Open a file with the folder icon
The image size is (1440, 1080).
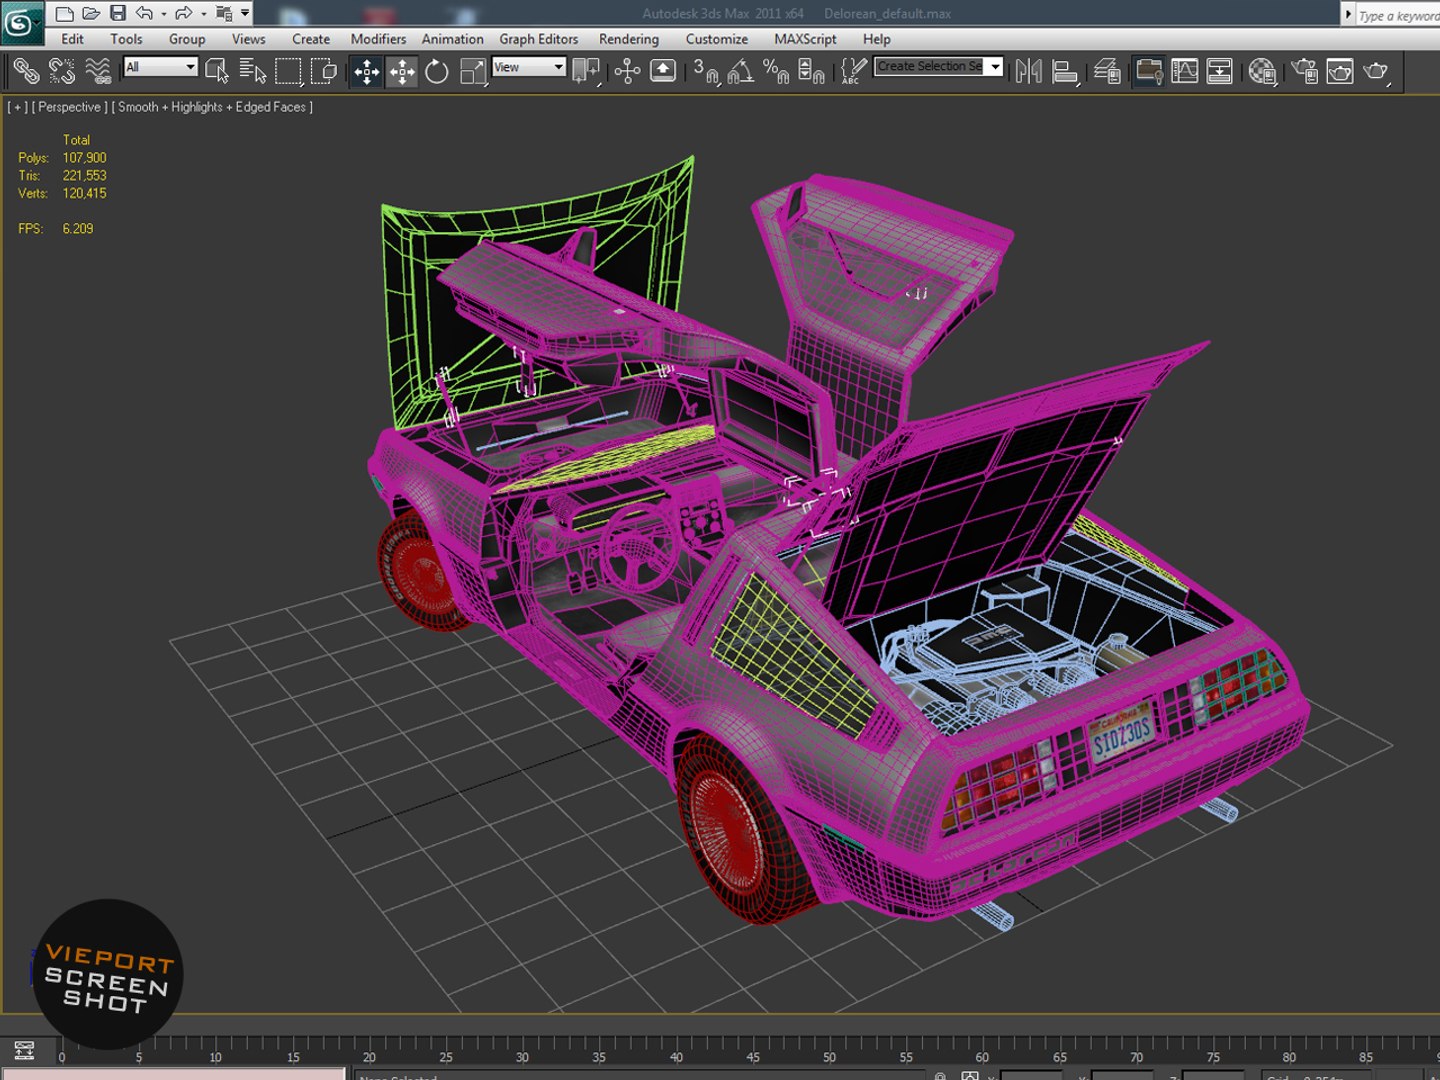coord(91,13)
